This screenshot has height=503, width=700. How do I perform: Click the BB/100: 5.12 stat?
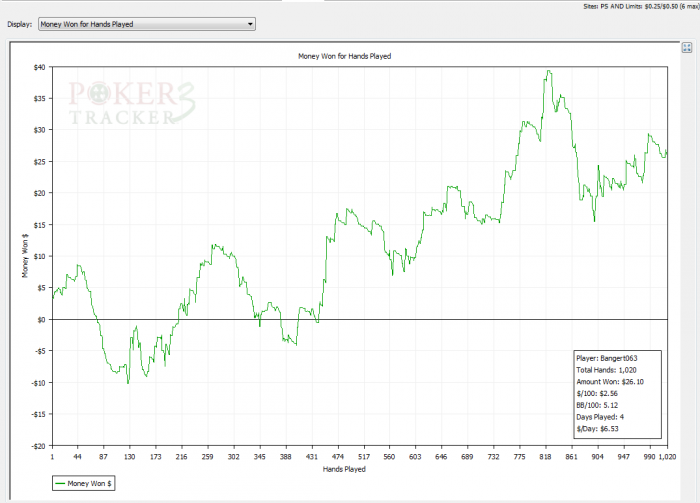pyautogui.click(x=597, y=405)
